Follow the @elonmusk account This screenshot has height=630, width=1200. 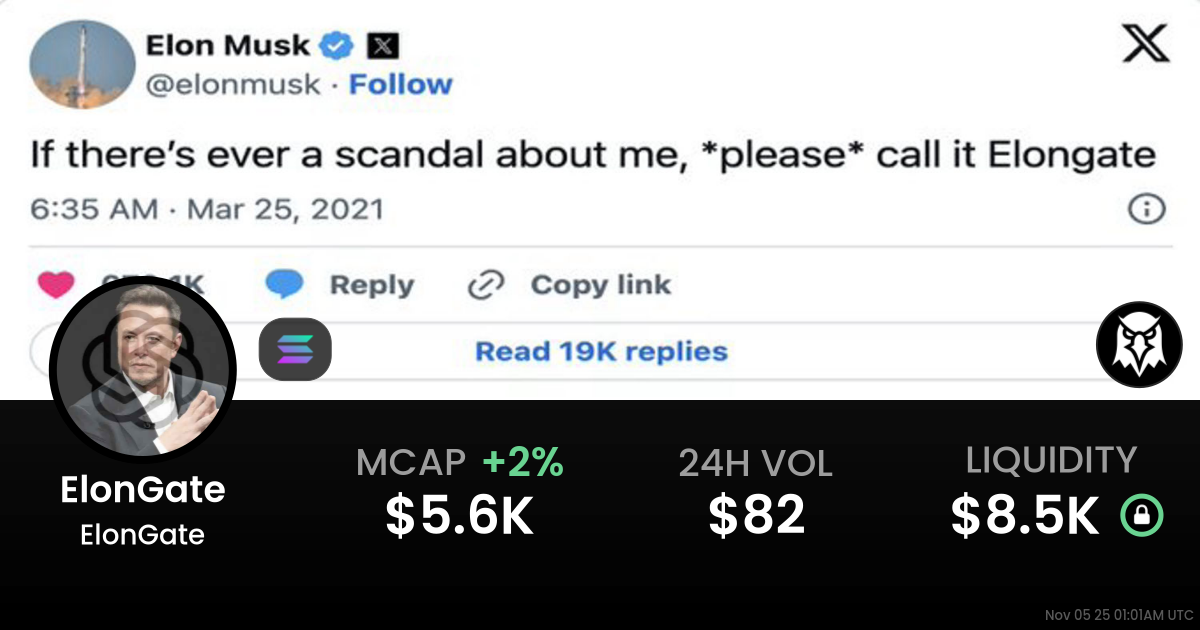point(400,84)
